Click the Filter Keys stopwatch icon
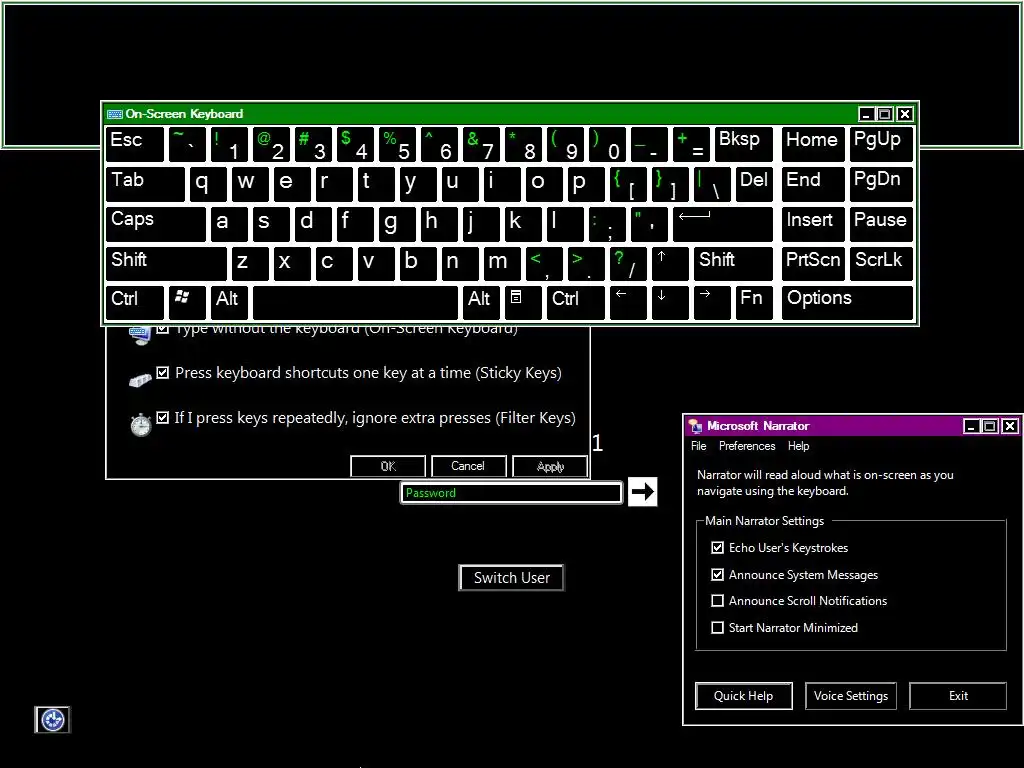1024x768 pixels. tap(140, 424)
